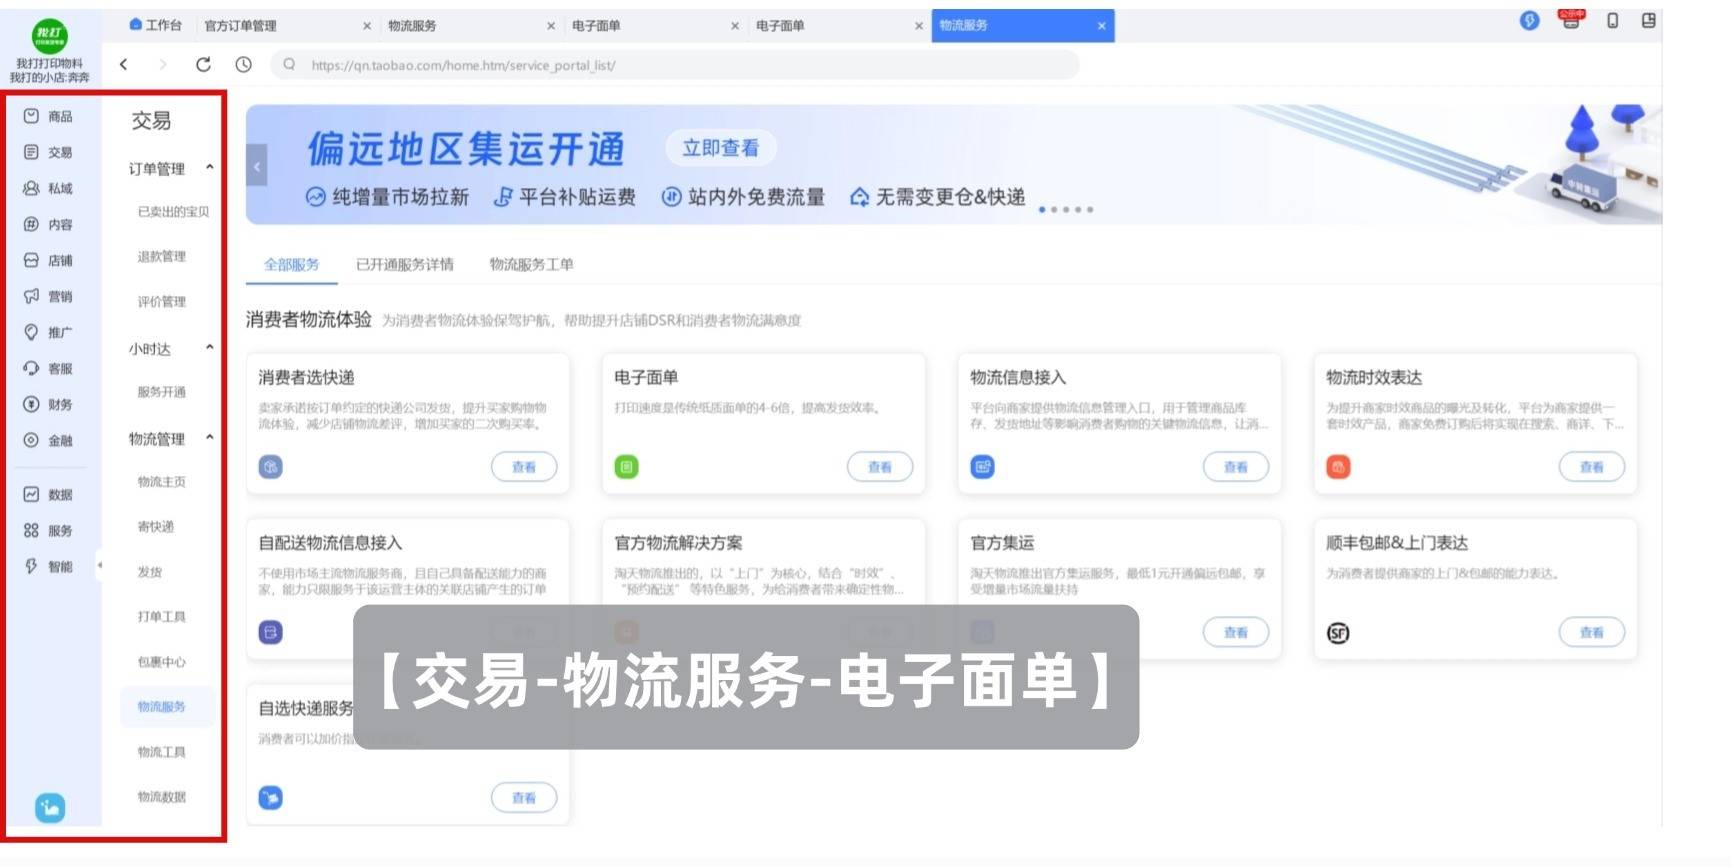Click the blue lightning icon in top bar

click(x=1529, y=20)
